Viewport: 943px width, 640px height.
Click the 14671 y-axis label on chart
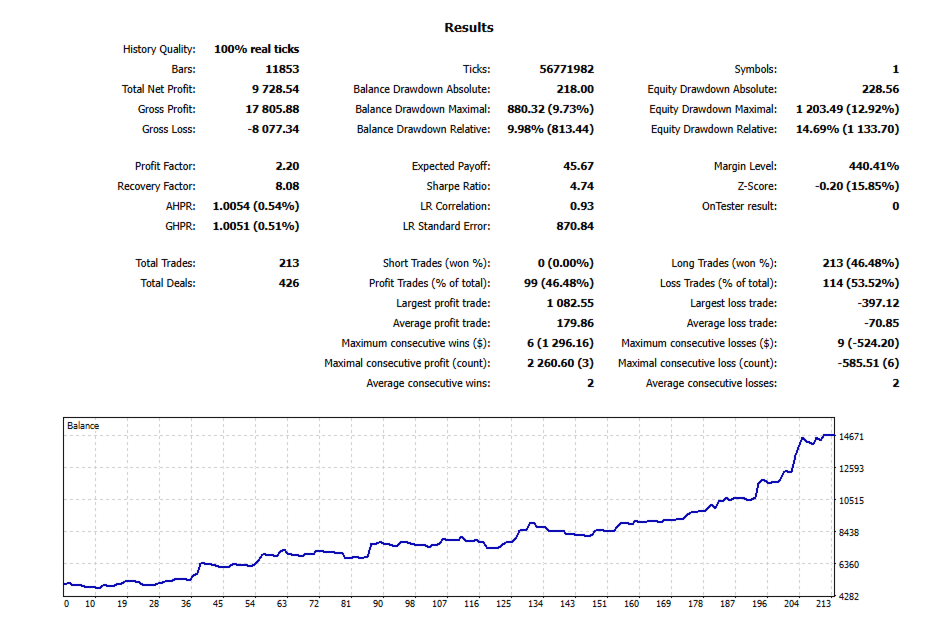coord(851,437)
